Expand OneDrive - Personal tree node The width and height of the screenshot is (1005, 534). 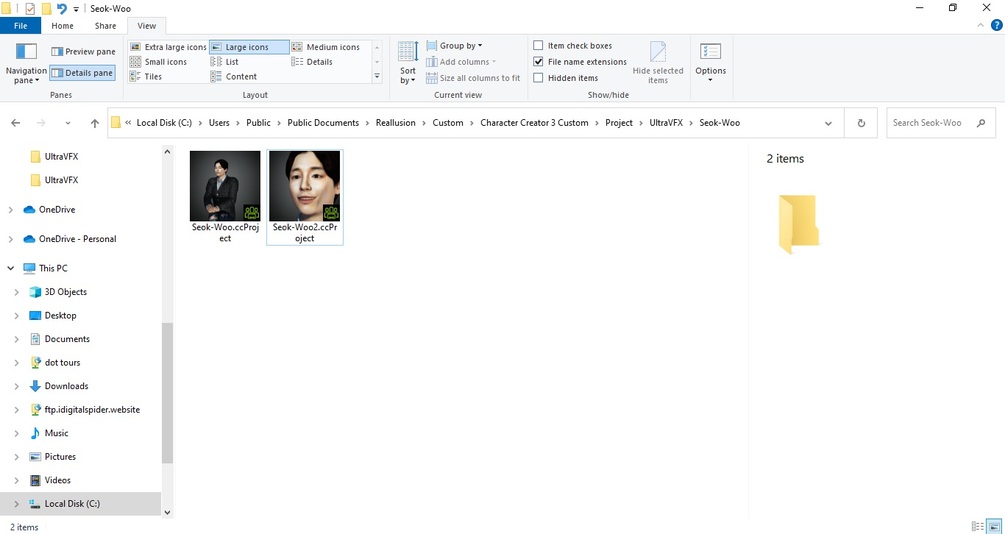10,239
